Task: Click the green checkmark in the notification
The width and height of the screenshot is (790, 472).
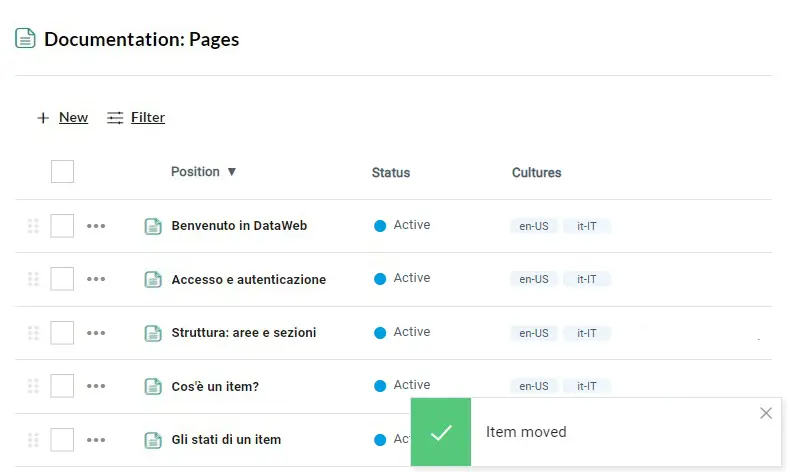Action: [441, 432]
